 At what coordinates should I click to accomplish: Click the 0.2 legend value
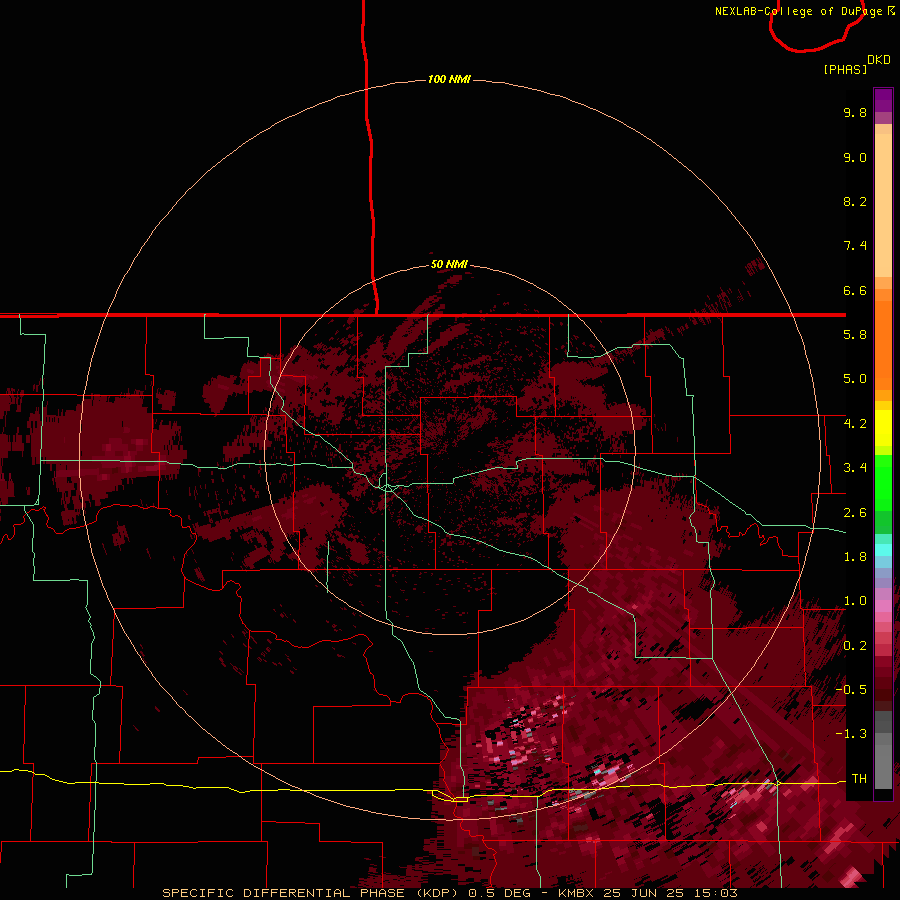pyautogui.click(x=855, y=646)
